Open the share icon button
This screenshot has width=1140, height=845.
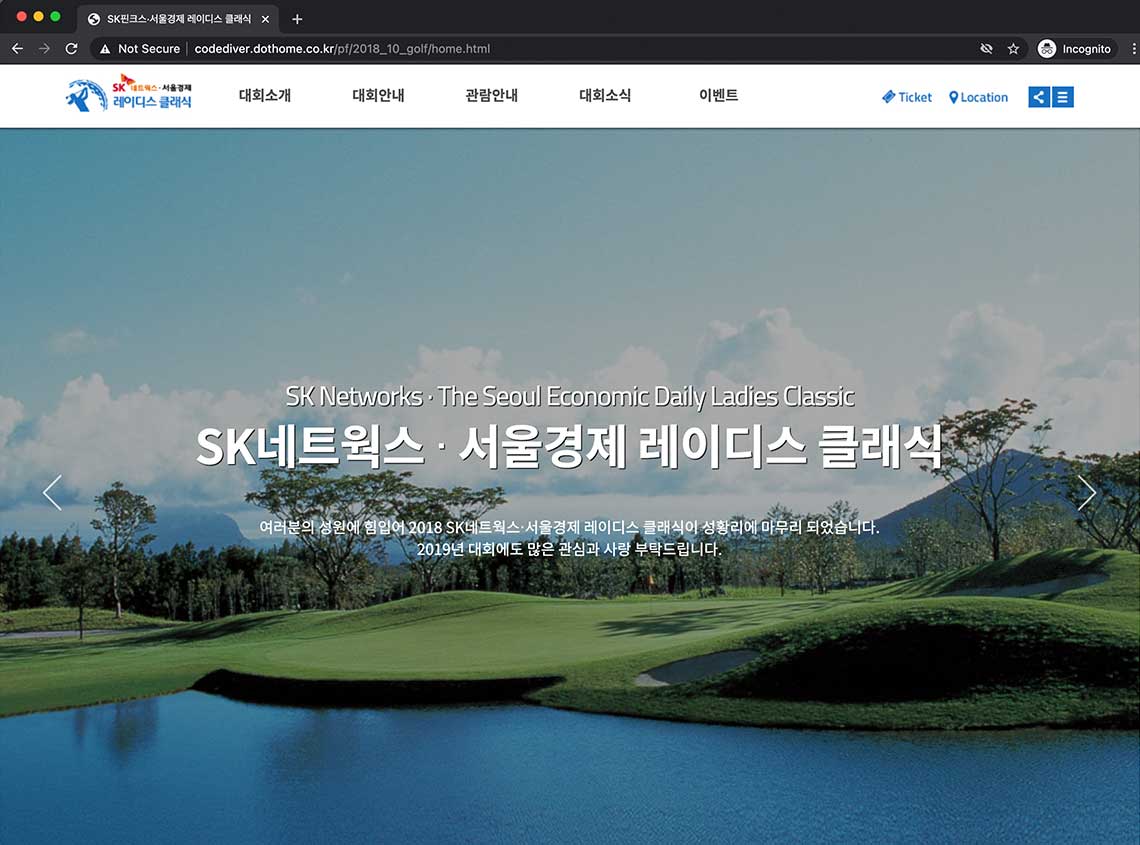(x=1039, y=97)
